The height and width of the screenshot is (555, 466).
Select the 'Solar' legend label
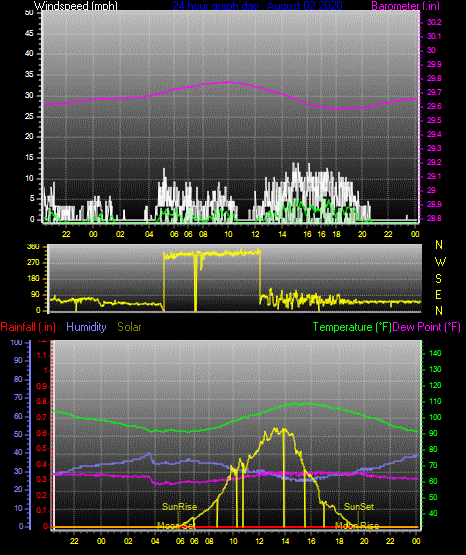pos(129,327)
